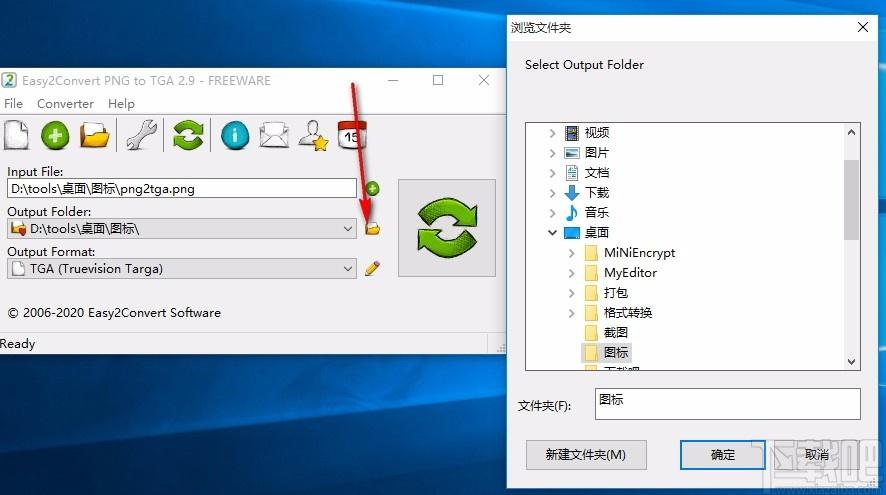Open the Converter menu
Image resolution: width=886 pixels, height=495 pixels.
(x=65, y=104)
